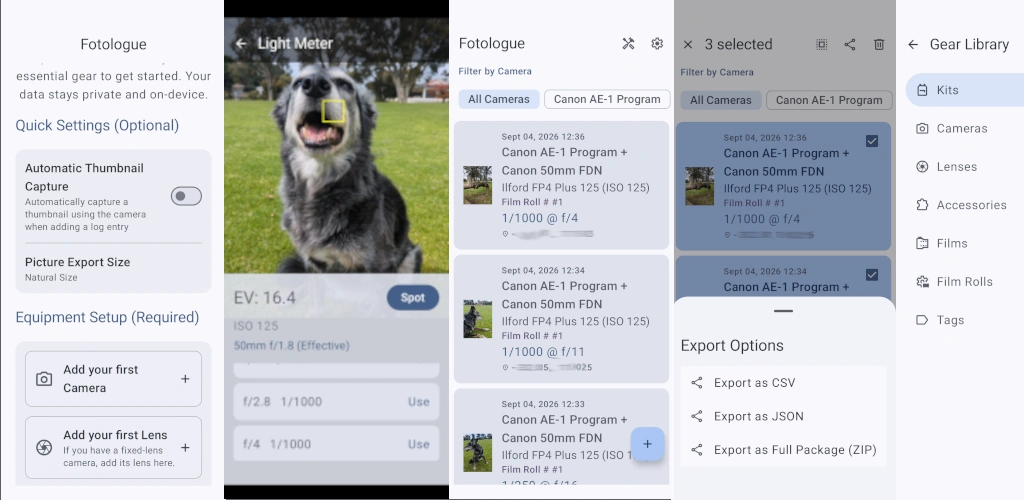
Task: Open the tools icon beside Fotologue title
Action: 628,44
